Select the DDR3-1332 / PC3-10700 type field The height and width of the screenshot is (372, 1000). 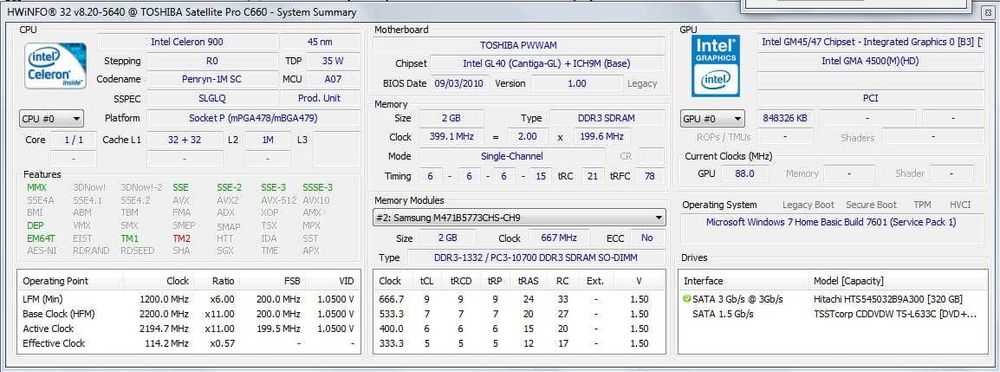tap(535, 257)
